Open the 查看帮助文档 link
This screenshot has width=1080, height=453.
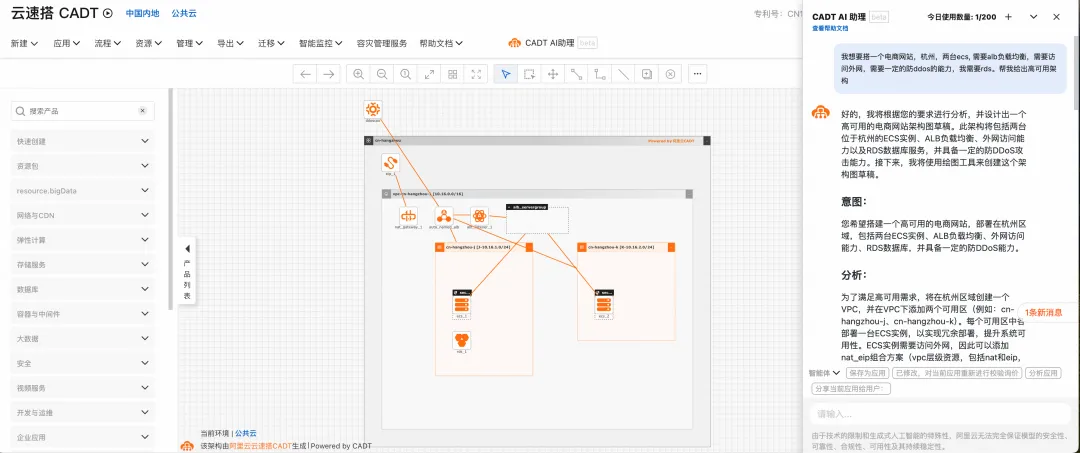click(x=830, y=28)
